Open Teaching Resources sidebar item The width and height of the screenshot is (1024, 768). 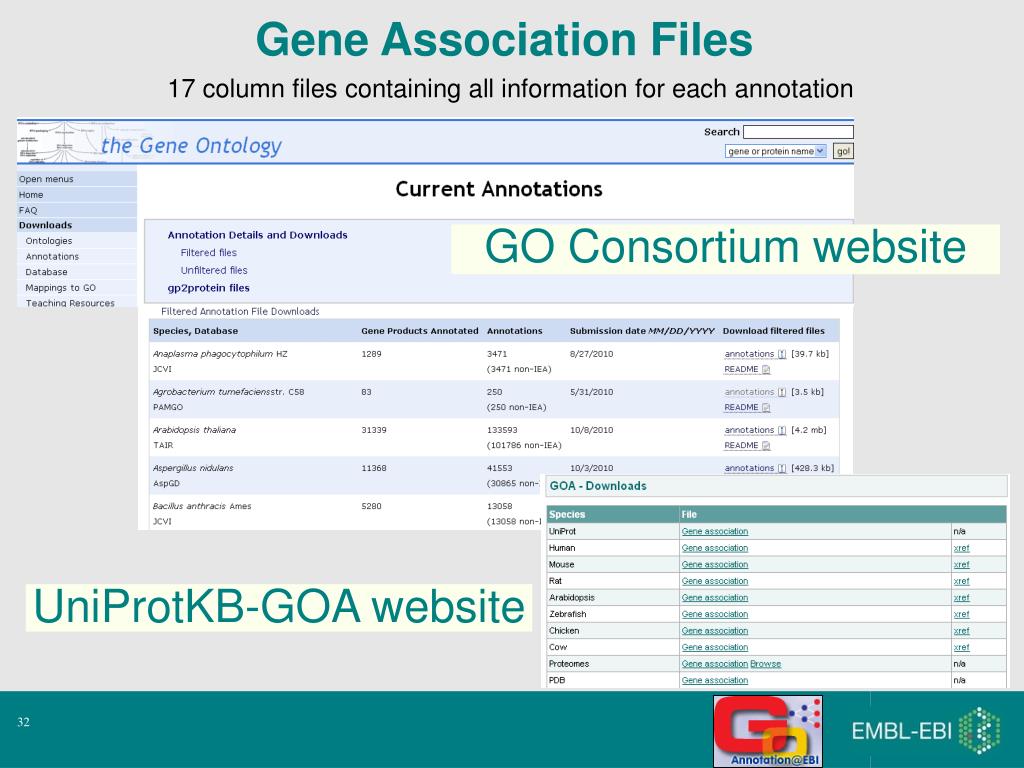point(69,303)
